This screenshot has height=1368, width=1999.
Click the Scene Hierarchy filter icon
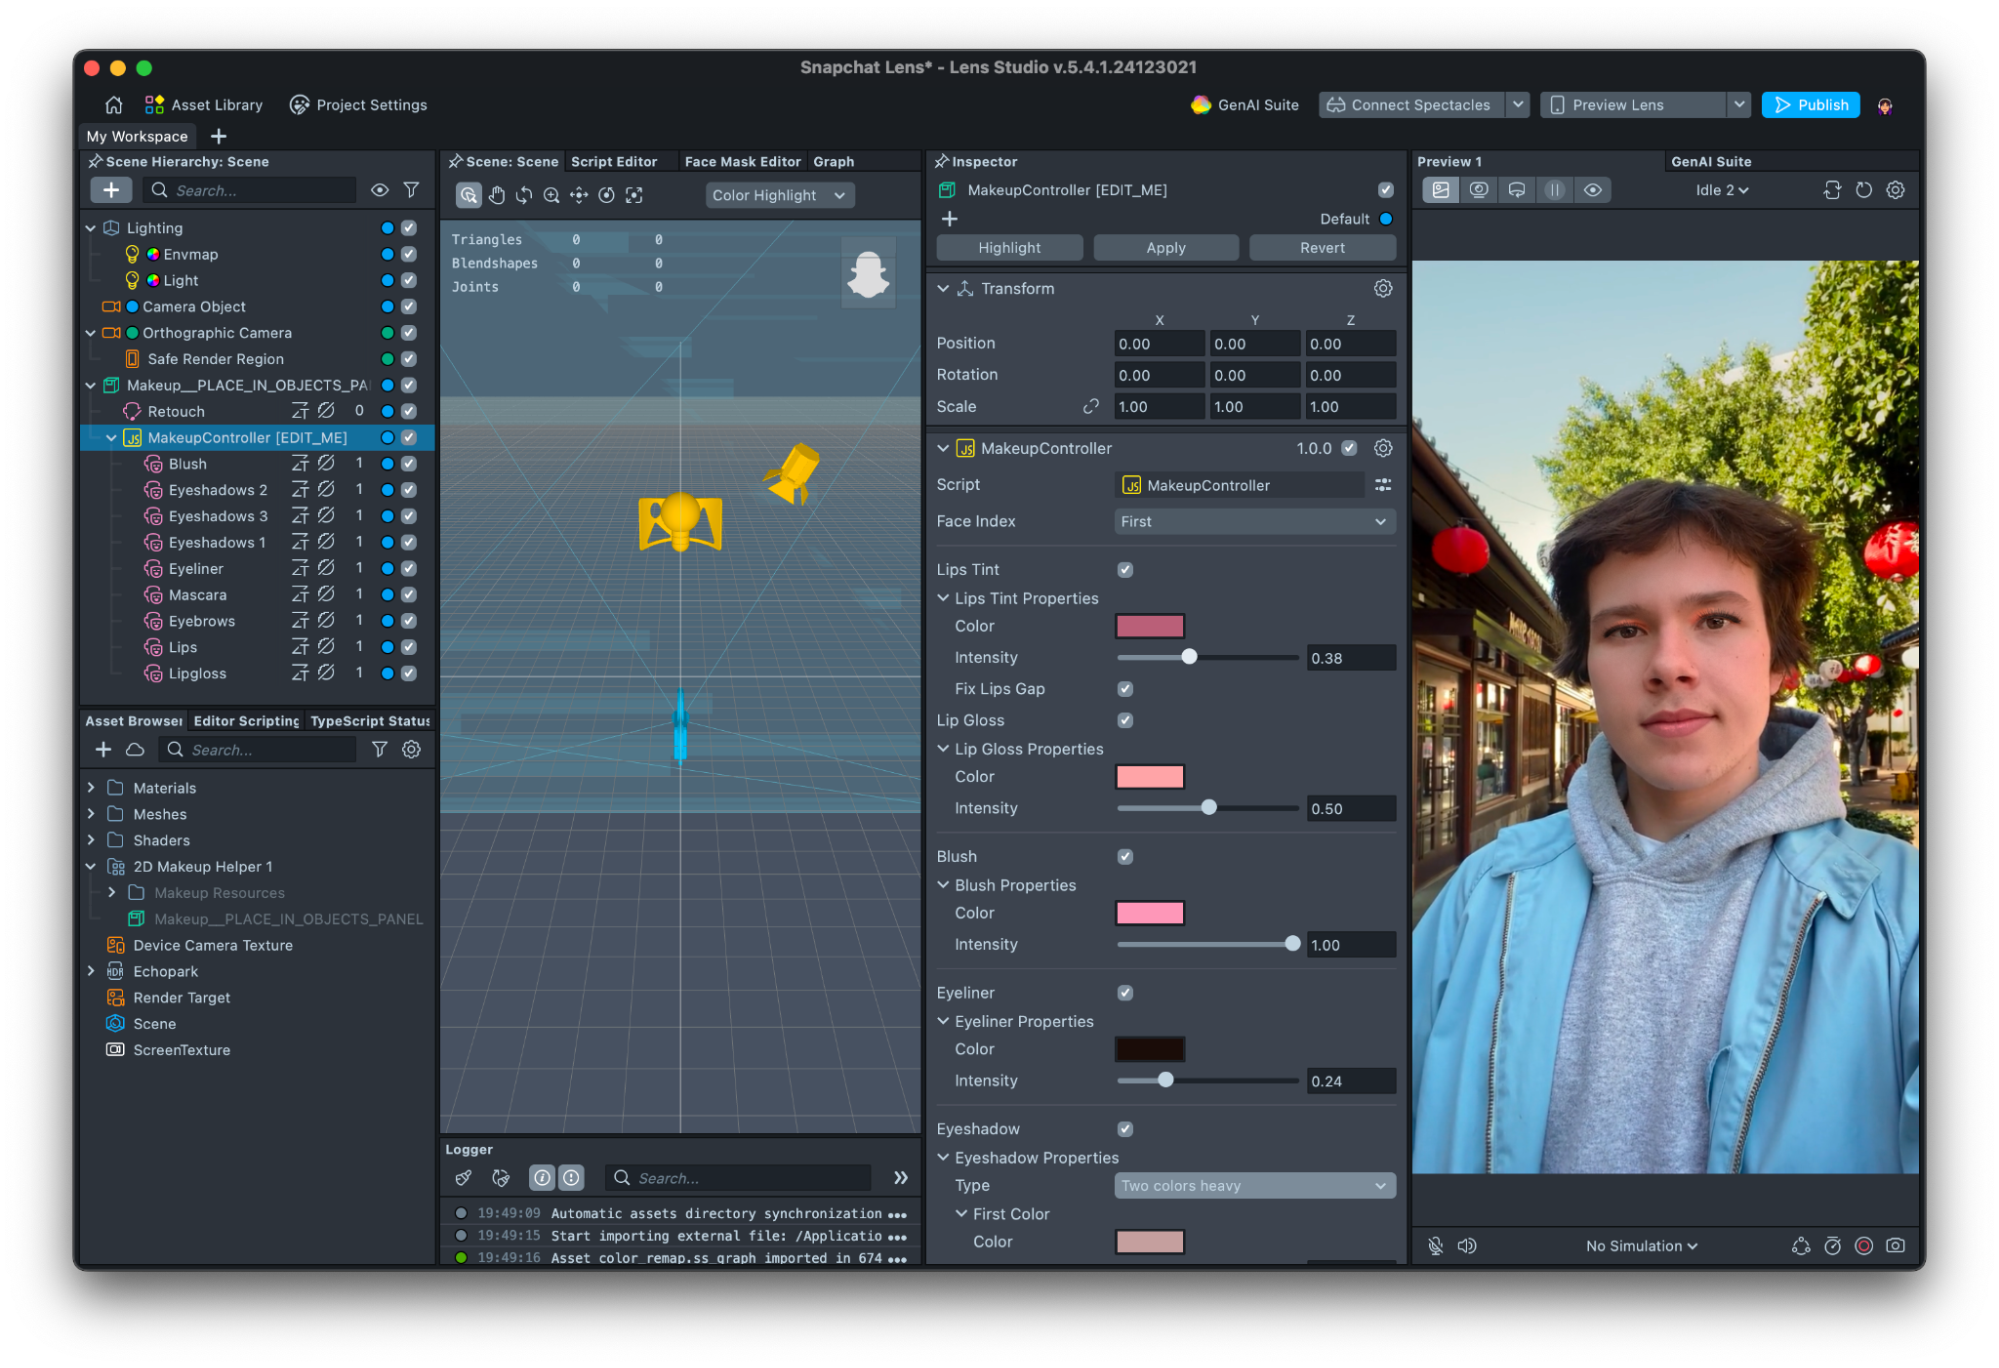click(411, 190)
